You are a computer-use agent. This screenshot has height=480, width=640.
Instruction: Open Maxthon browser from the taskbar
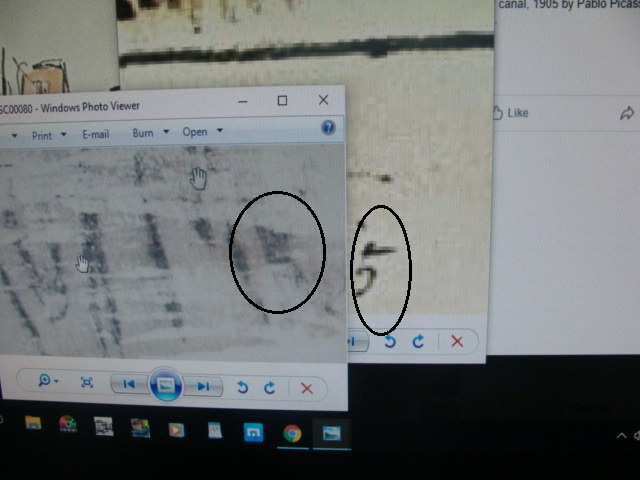[253, 432]
